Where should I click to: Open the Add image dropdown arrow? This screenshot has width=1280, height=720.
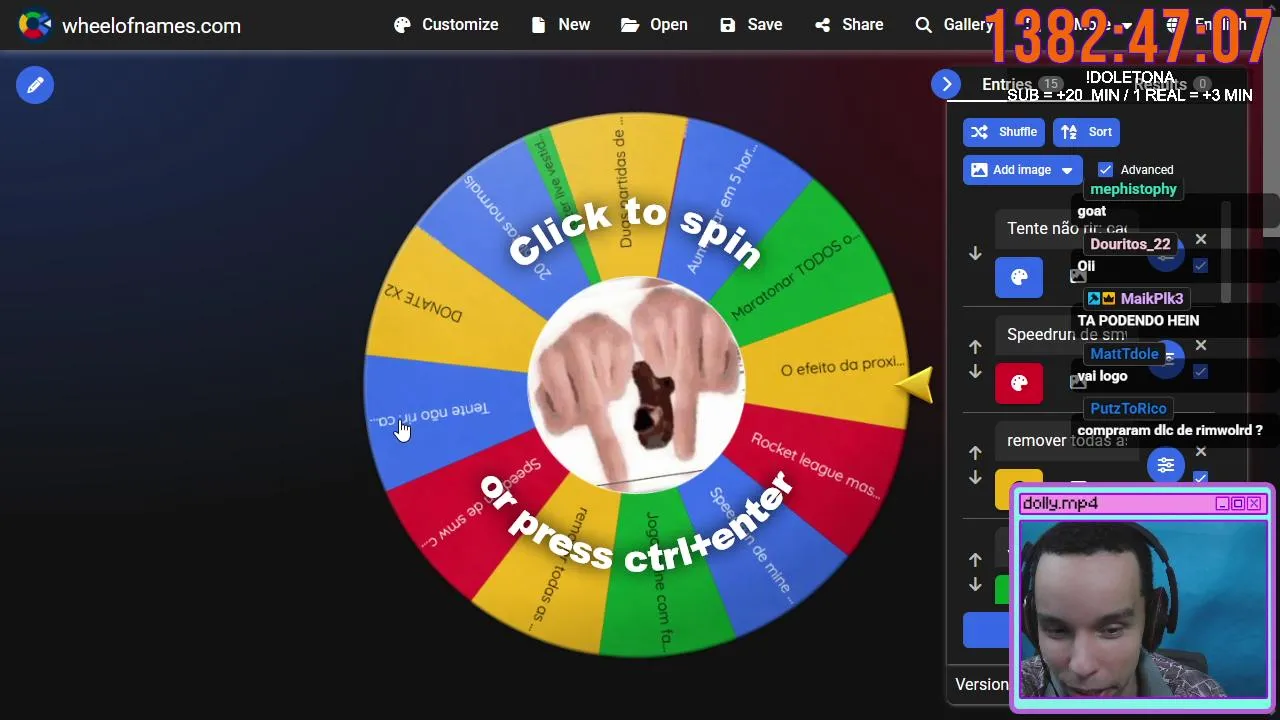1067,170
